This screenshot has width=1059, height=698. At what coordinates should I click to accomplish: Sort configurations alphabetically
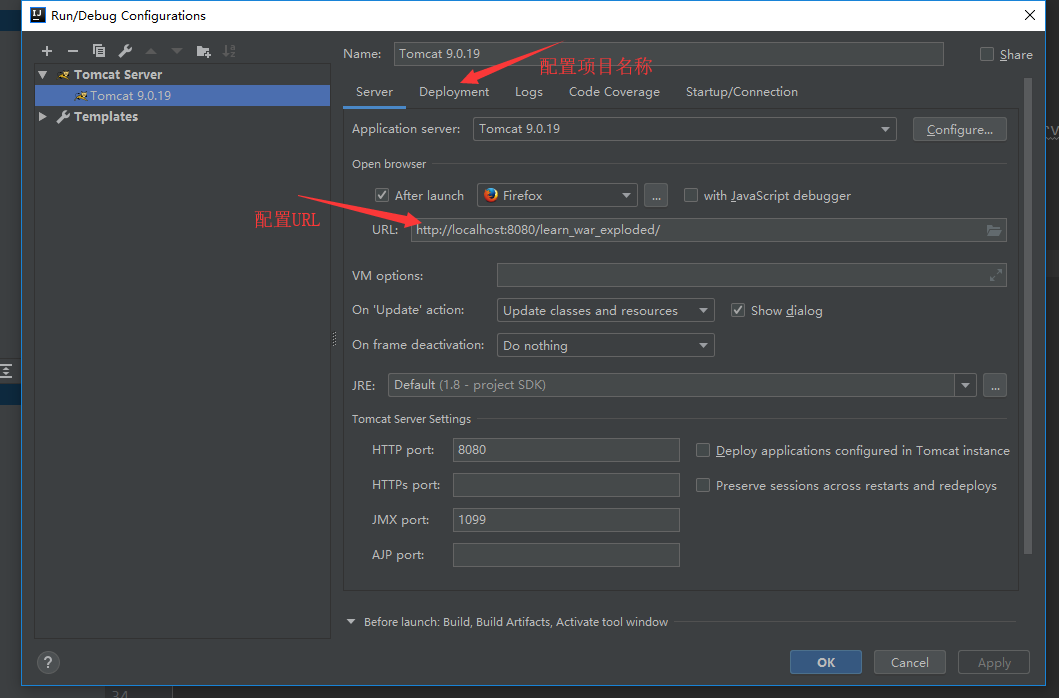230,51
